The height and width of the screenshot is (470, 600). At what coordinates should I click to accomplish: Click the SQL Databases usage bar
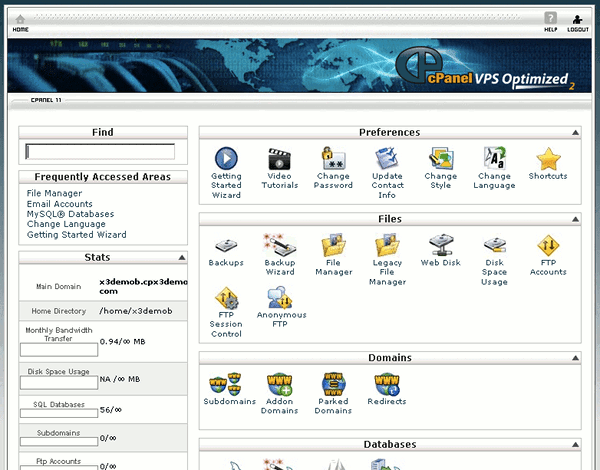click(59, 413)
